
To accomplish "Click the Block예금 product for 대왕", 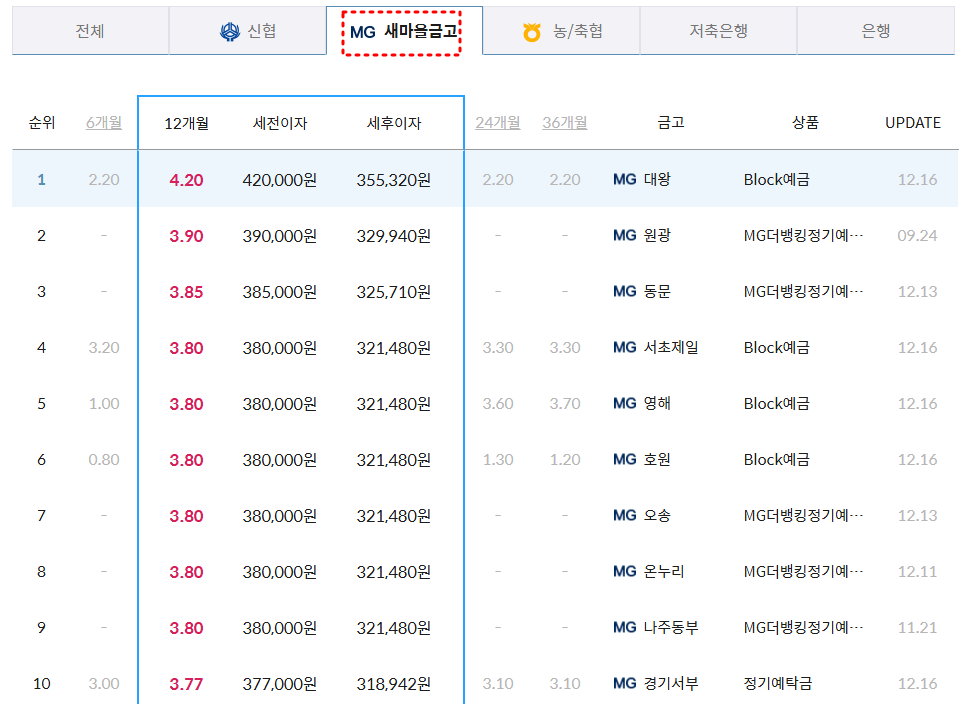I will coord(776,179).
